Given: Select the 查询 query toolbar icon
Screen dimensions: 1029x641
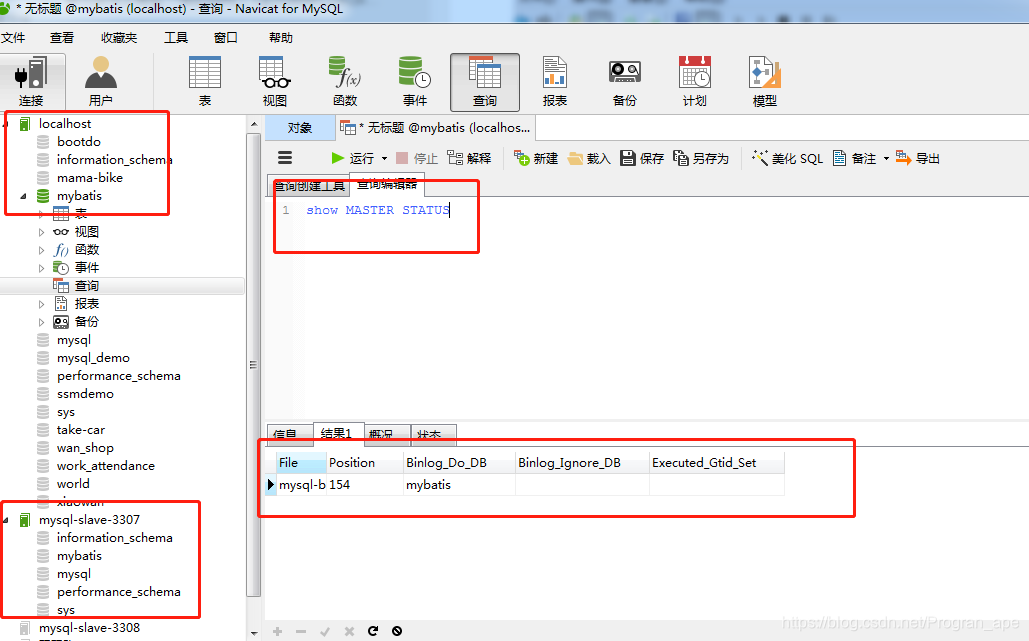Looking at the screenshot, I should coord(485,82).
